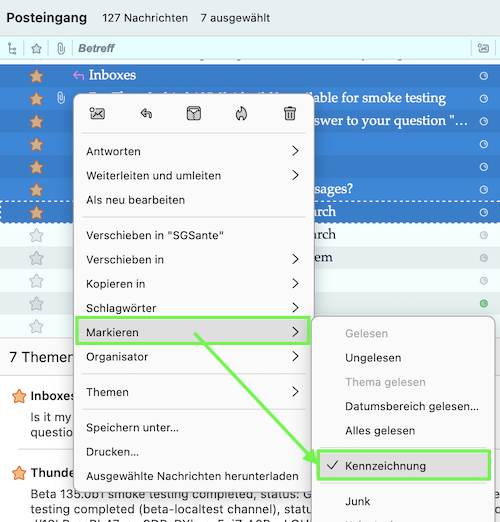500x522 pixels.
Task: Open the Verschieben in submenu
Action: [193, 259]
